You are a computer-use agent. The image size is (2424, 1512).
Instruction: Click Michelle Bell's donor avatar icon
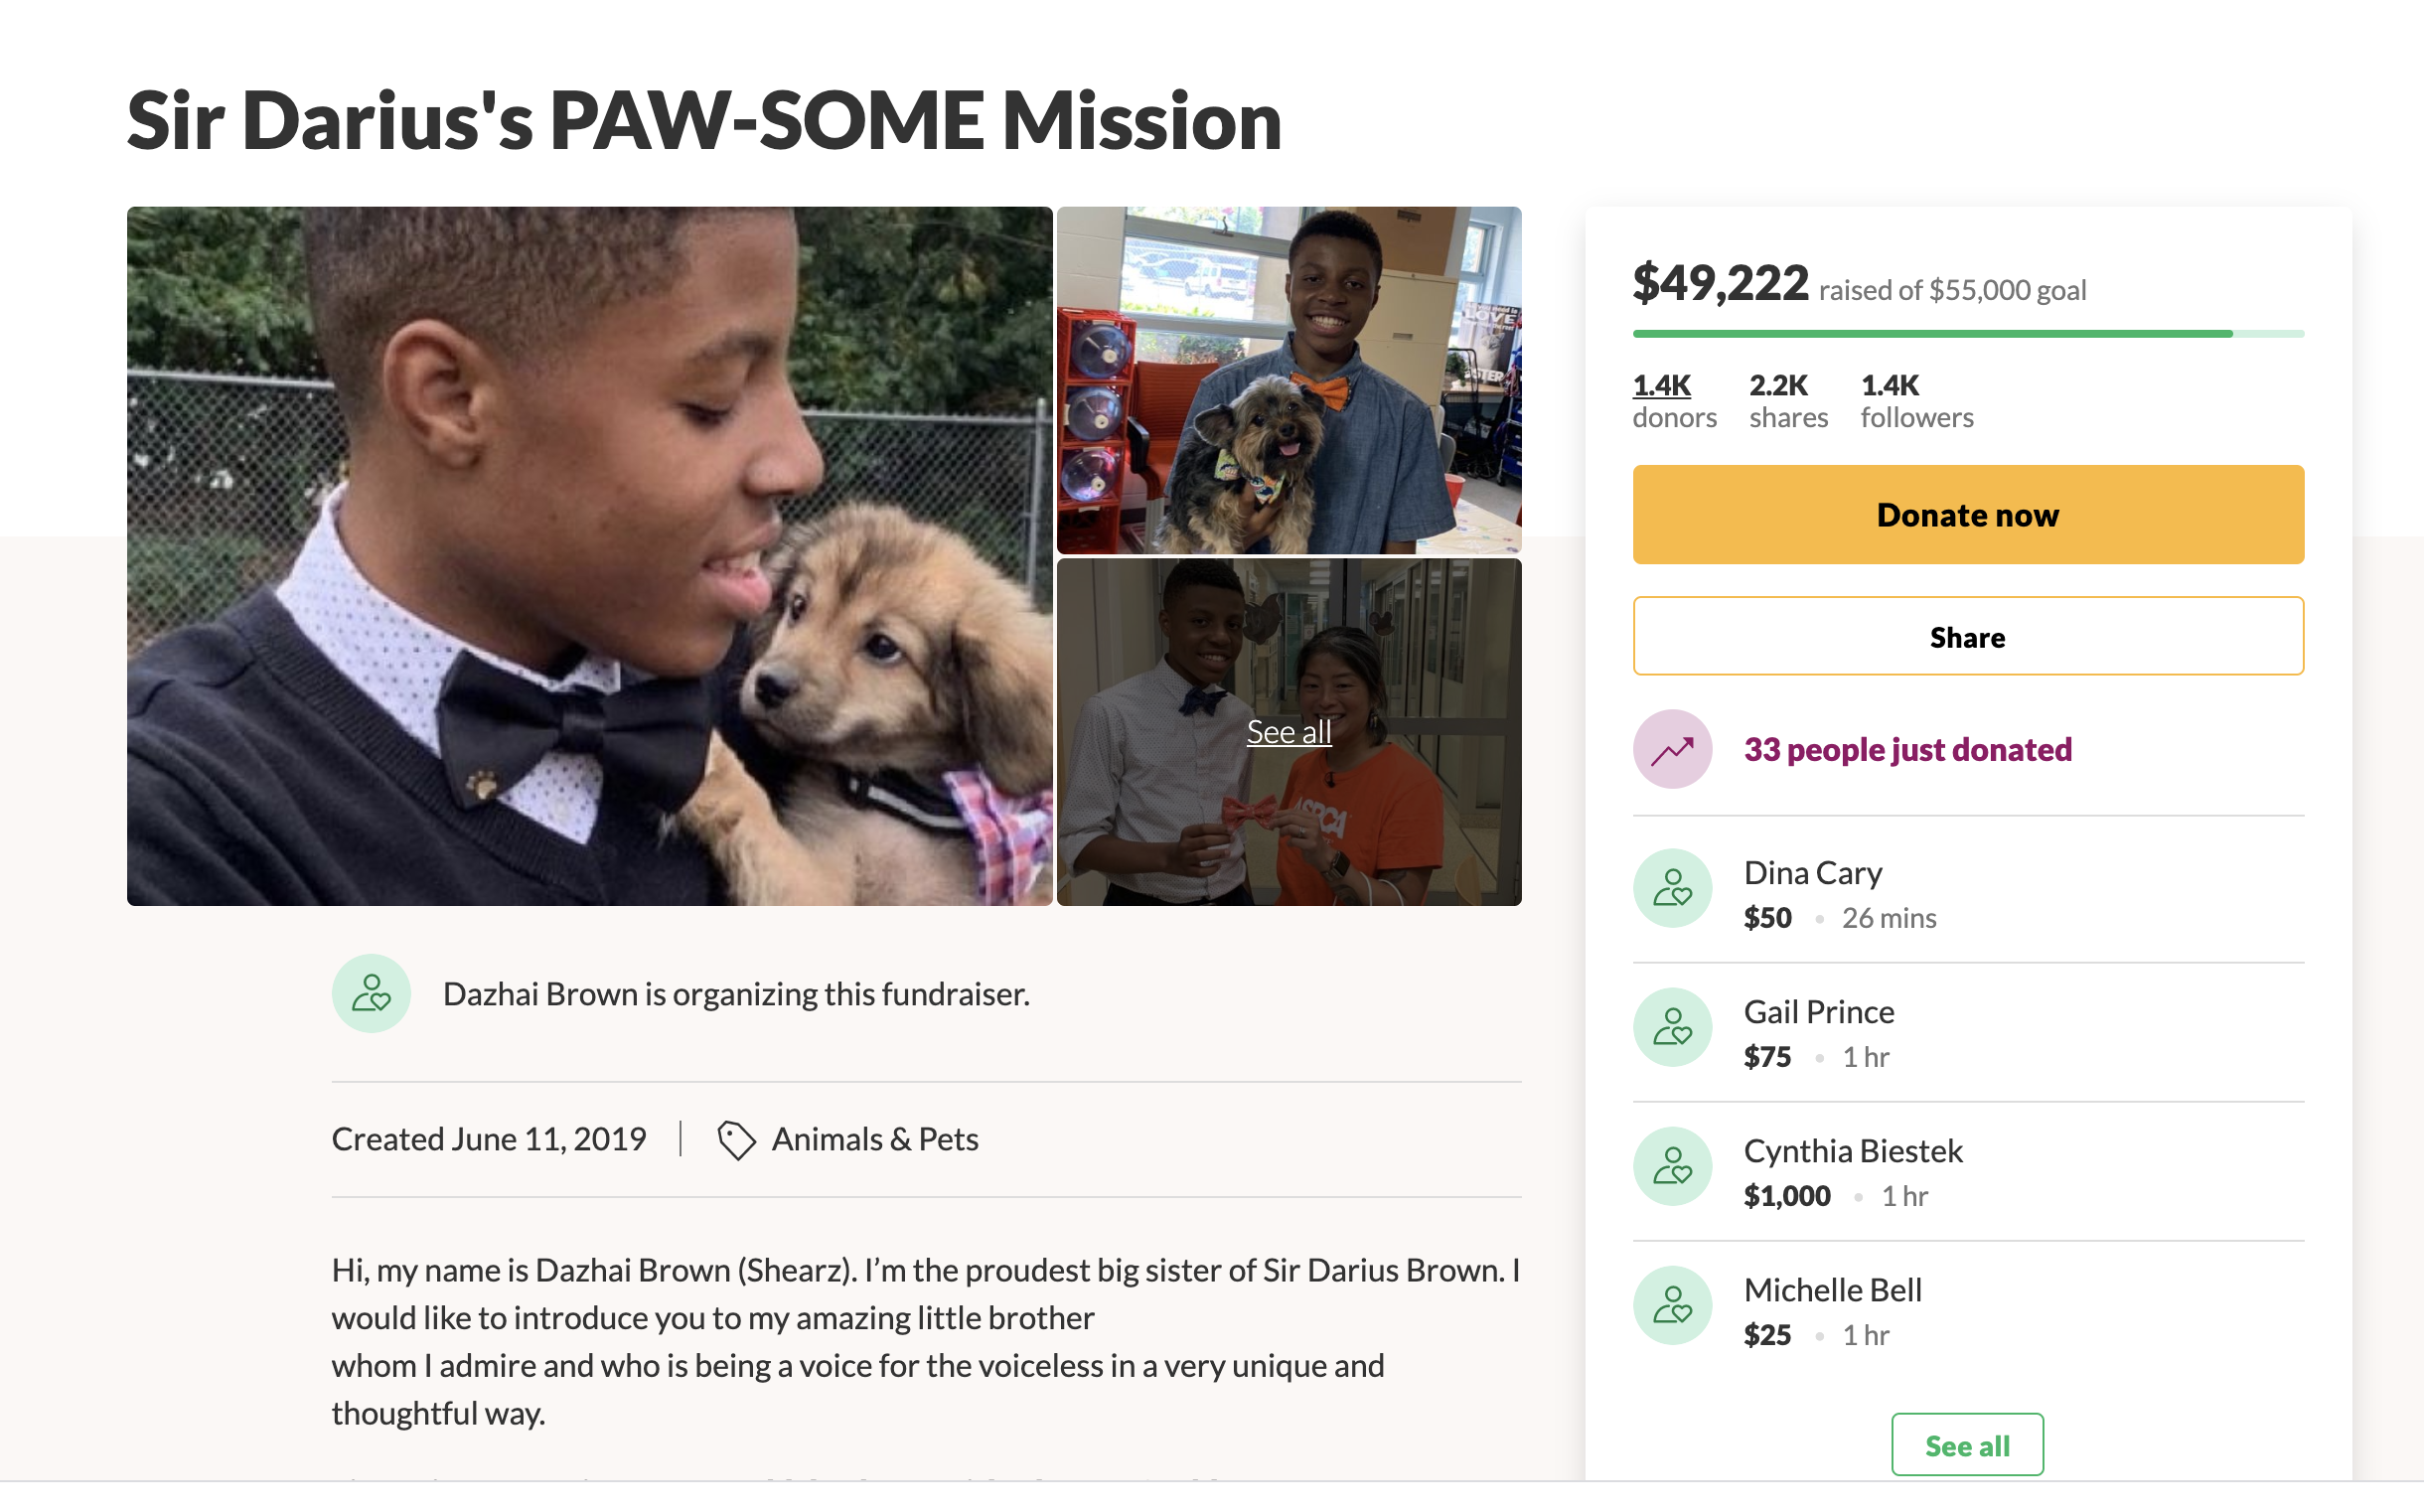1672,1305
